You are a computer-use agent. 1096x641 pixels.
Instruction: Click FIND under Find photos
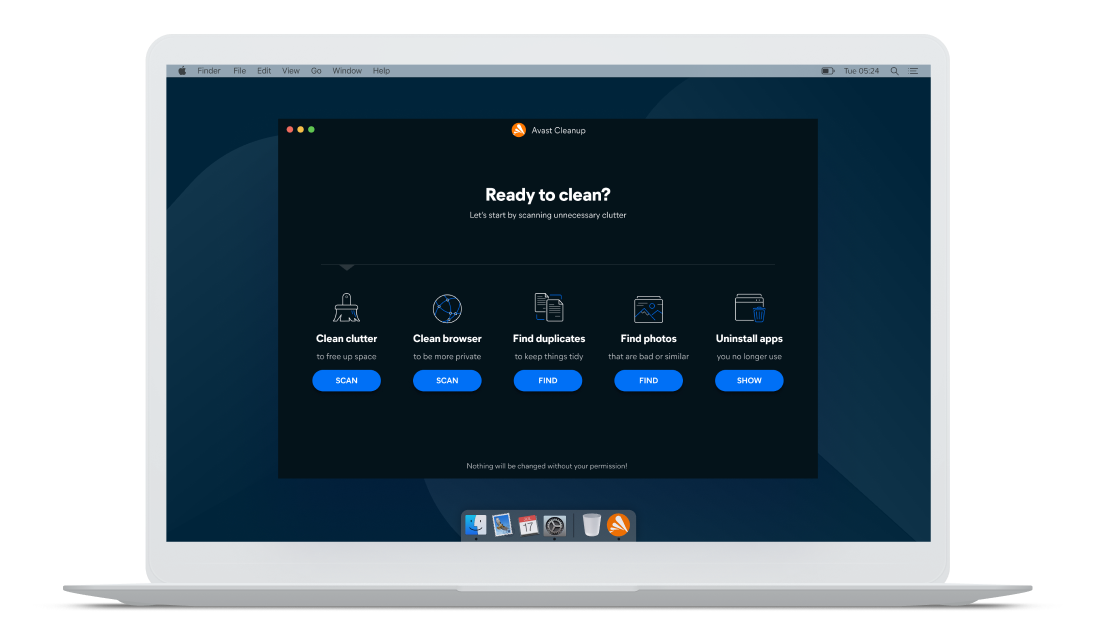tap(648, 380)
